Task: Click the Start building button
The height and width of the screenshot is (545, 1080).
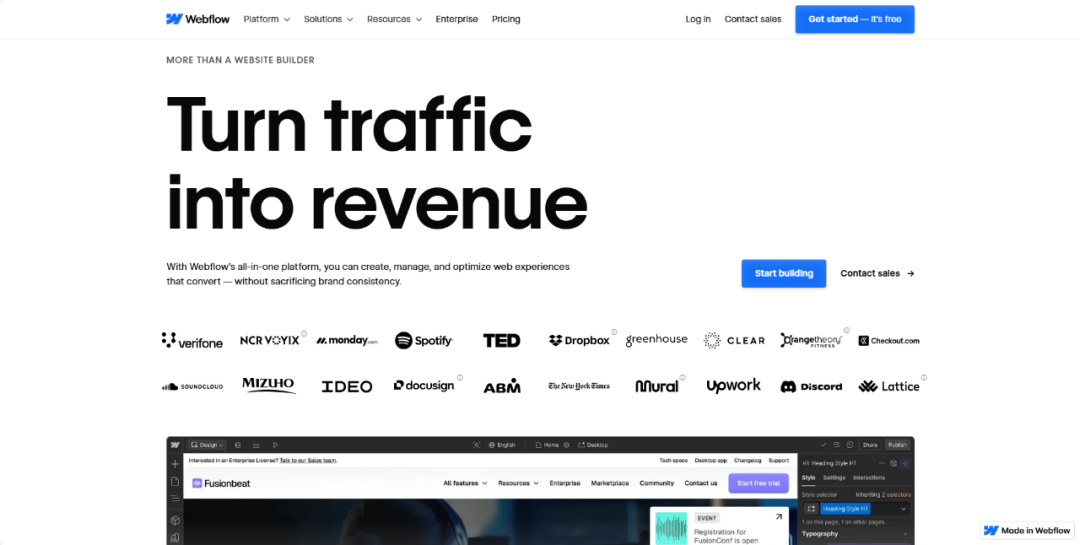Action: (x=784, y=274)
